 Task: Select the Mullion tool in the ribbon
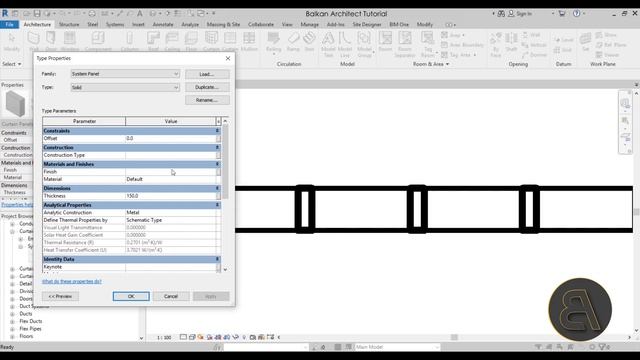[249, 42]
